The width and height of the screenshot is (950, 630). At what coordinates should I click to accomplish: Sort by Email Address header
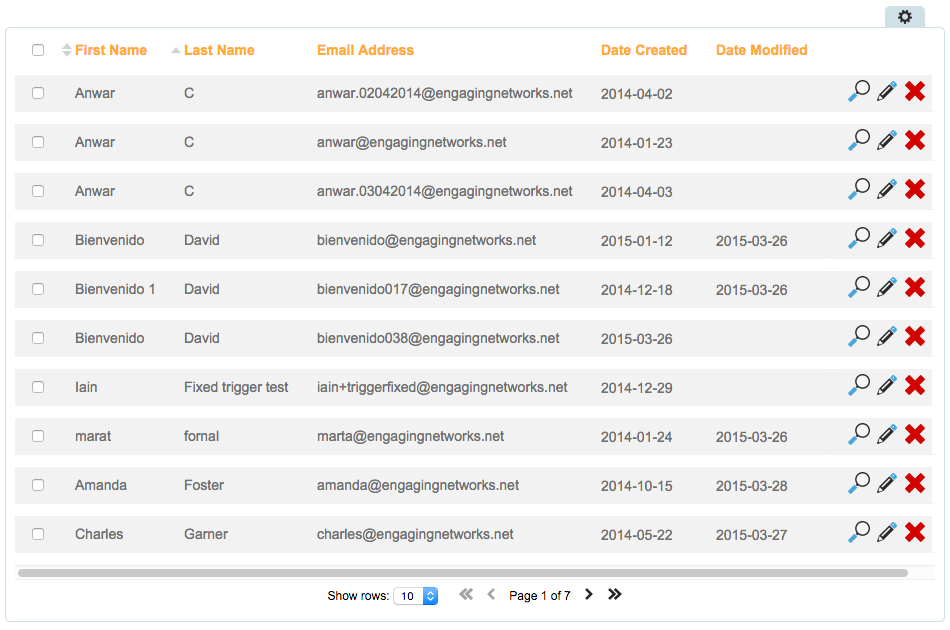(x=365, y=50)
